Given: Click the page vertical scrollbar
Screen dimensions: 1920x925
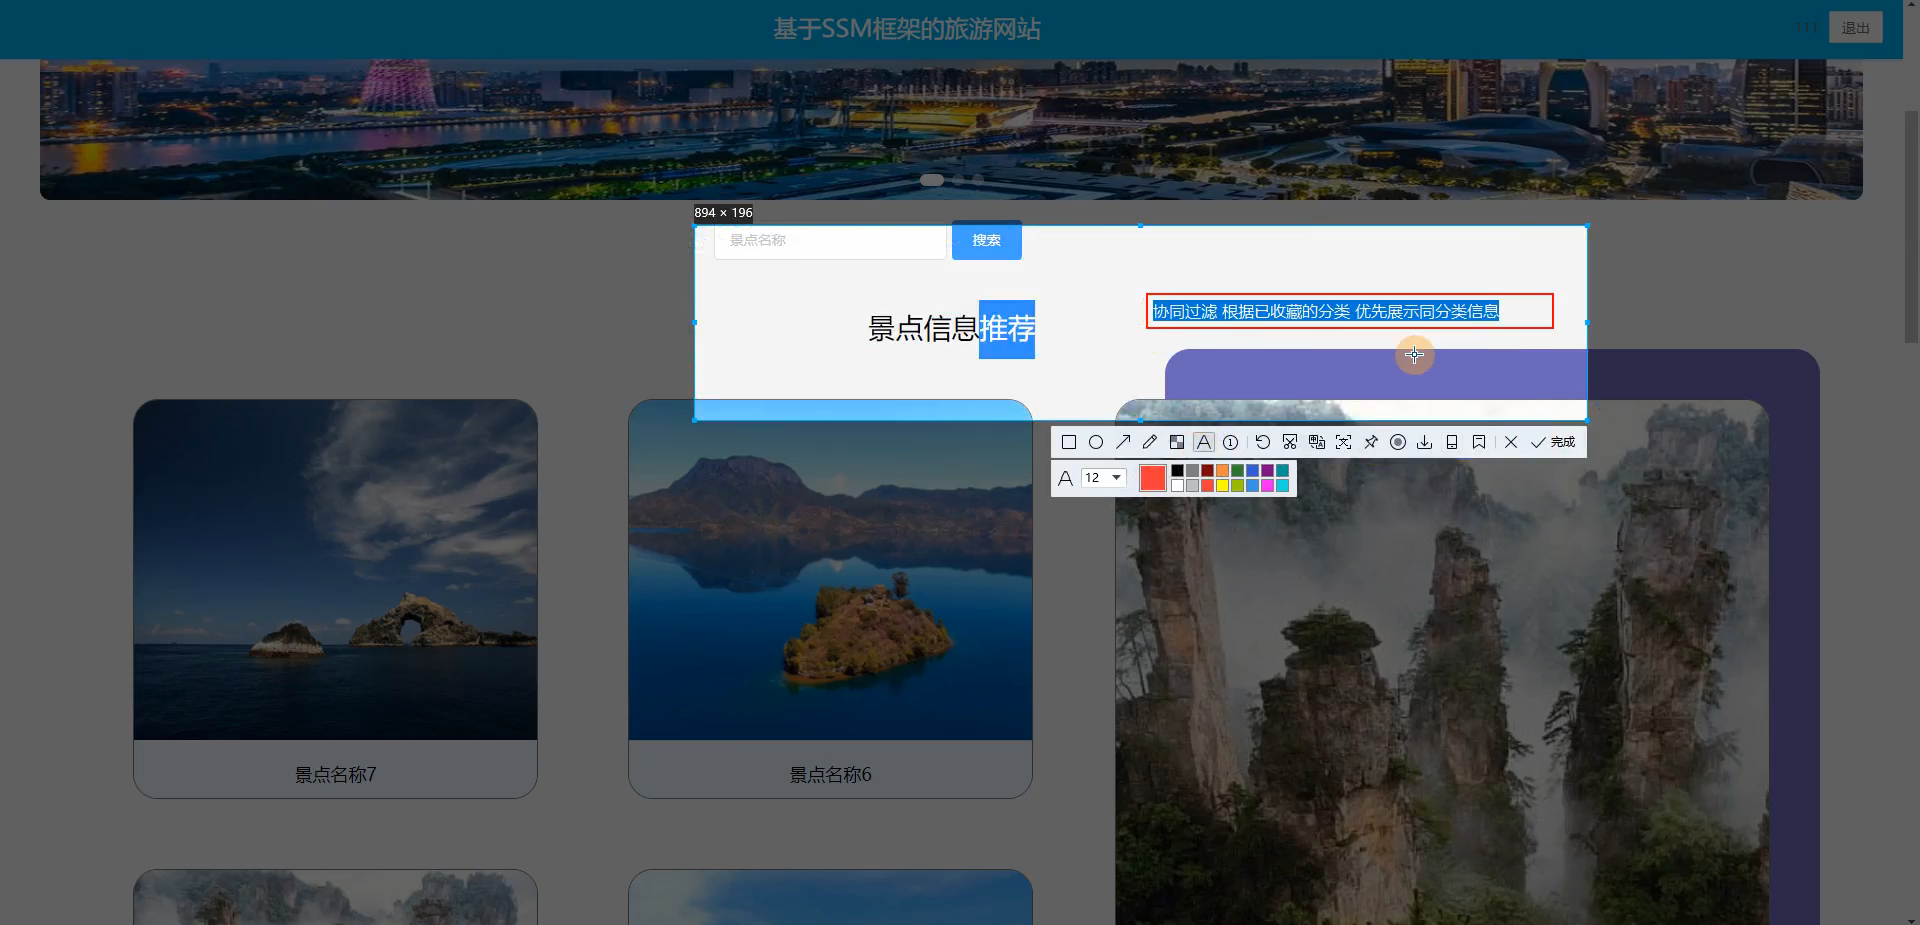Looking at the screenshot, I should point(1911,225).
